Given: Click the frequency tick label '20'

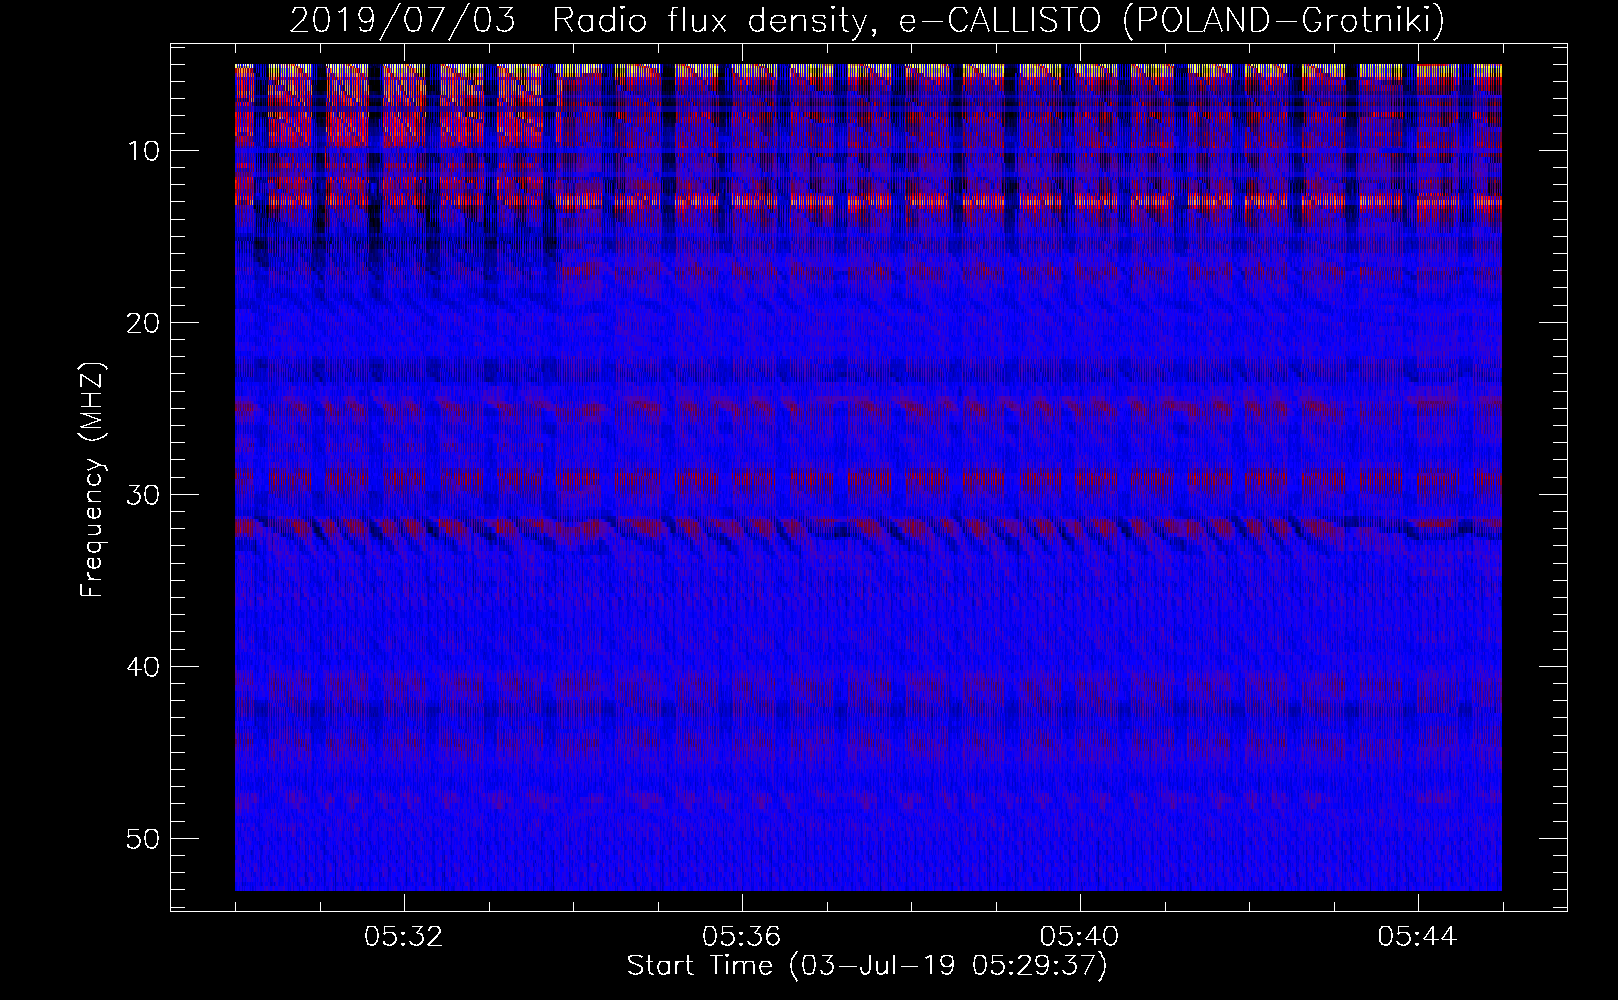Looking at the screenshot, I should click(145, 322).
